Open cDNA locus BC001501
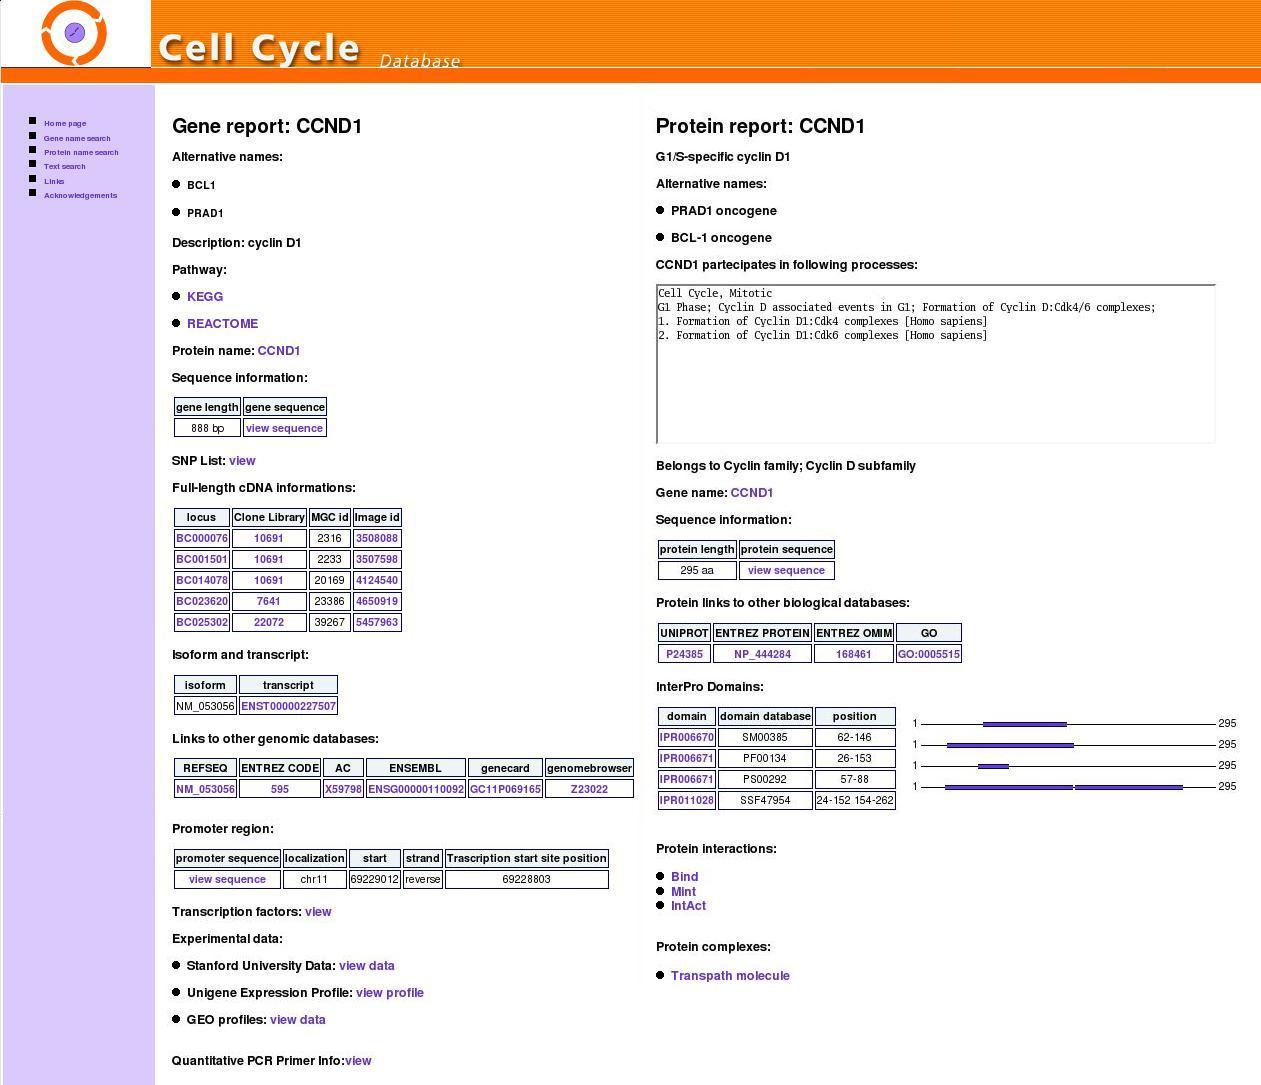The width and height of the screenshot is (1261, 1085). 202,559
